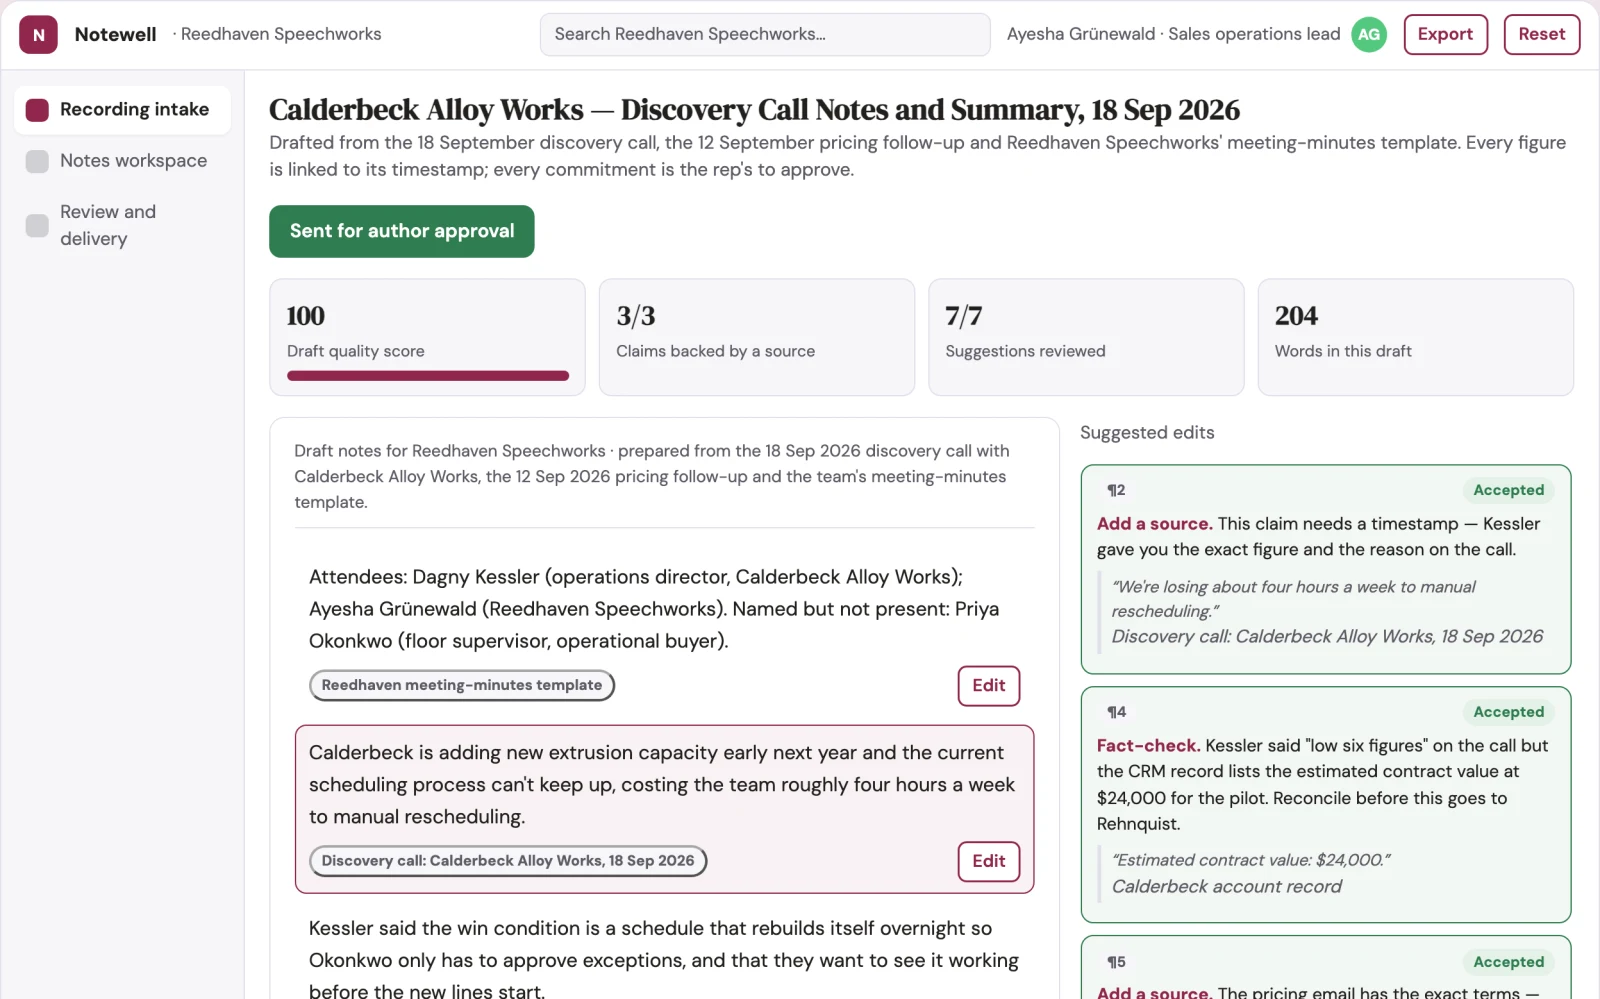Edit the extrusion capacity paragraph
The image size is (1600, 999).
pyautogui.click(x=988, y=861)
